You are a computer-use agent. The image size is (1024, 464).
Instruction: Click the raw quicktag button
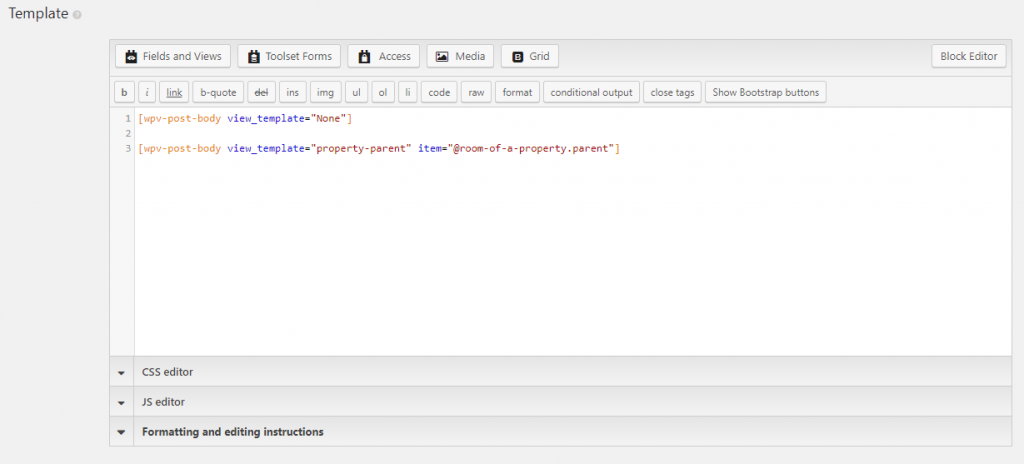476,92
